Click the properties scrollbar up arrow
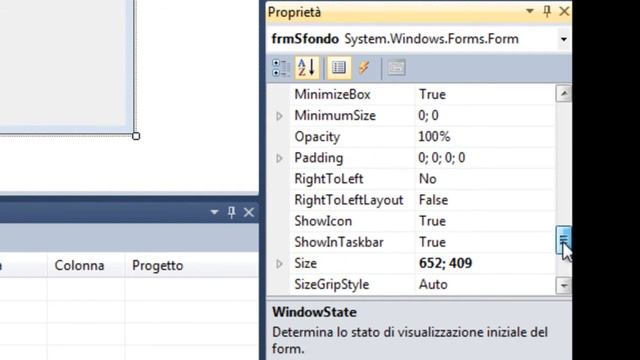 point(564,94)
